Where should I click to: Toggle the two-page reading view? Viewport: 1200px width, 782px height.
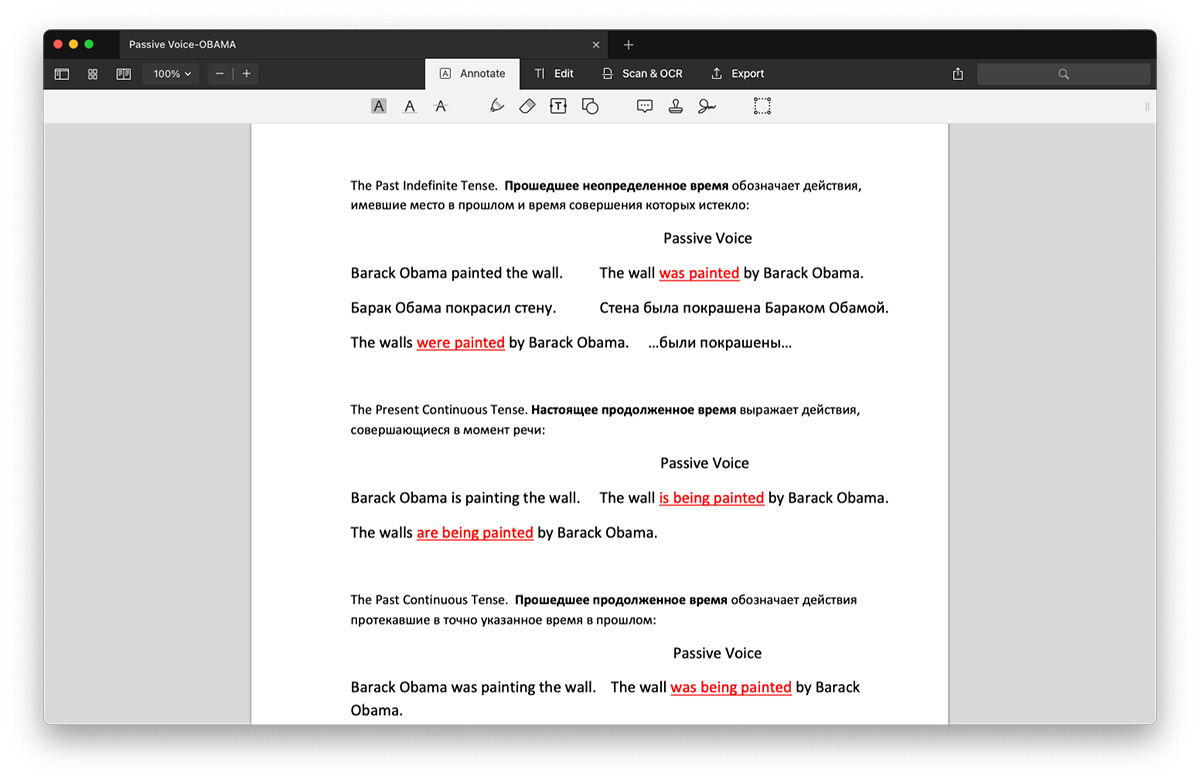point(124,74)
